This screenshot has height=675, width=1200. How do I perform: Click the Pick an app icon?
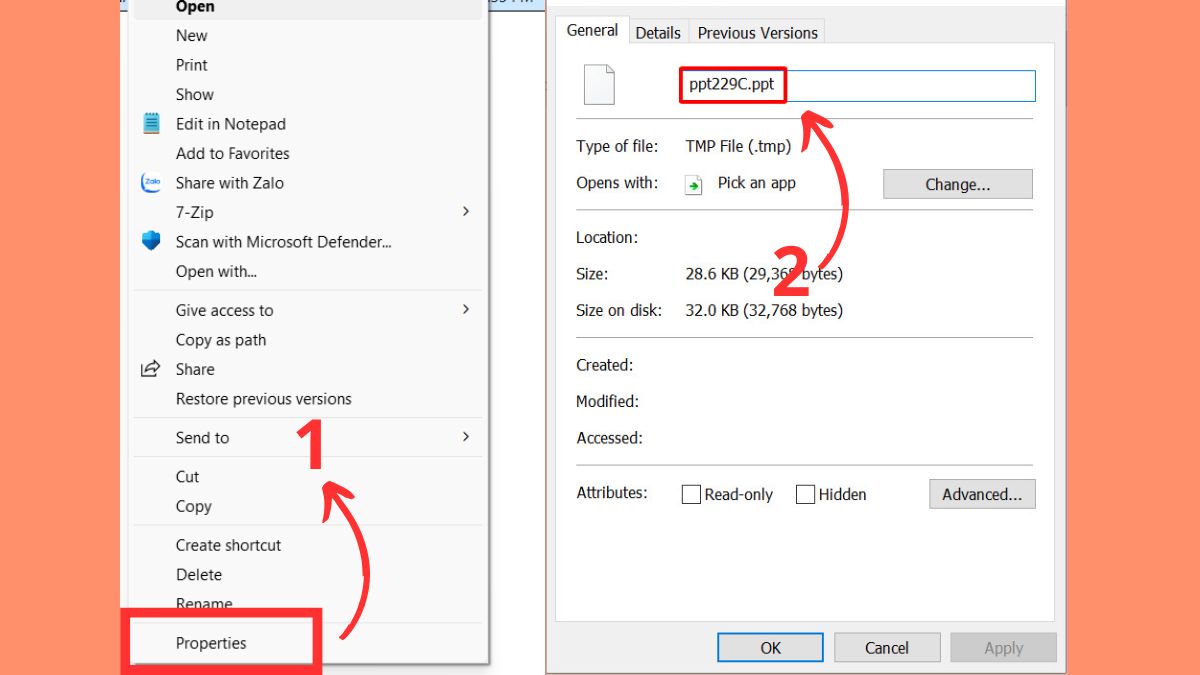click(694, 185)
